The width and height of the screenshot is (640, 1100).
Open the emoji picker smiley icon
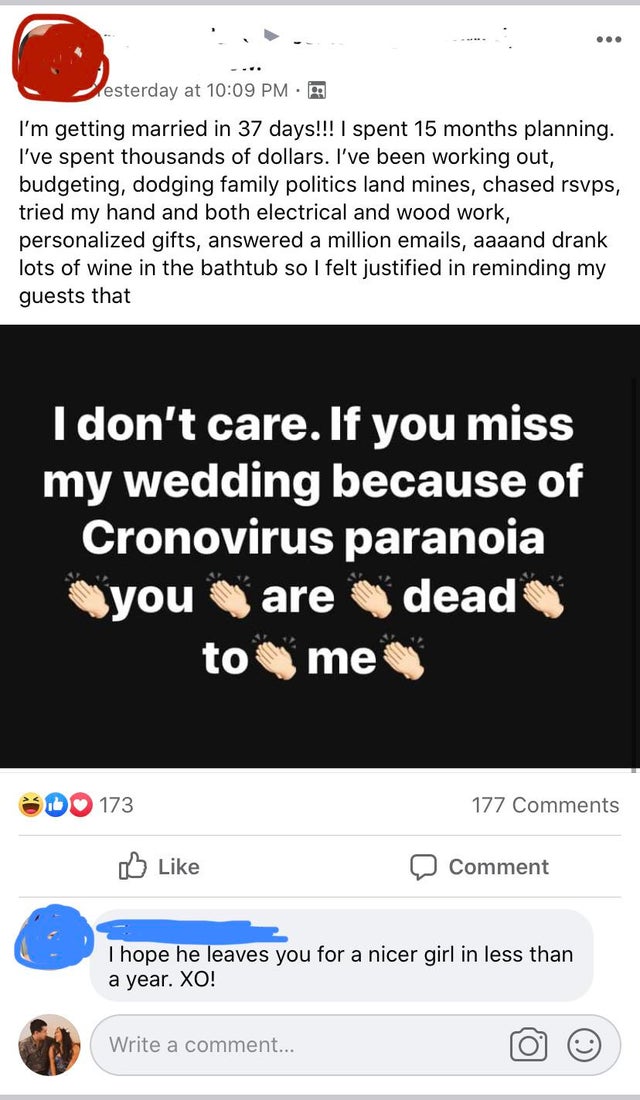[585, 1045]
